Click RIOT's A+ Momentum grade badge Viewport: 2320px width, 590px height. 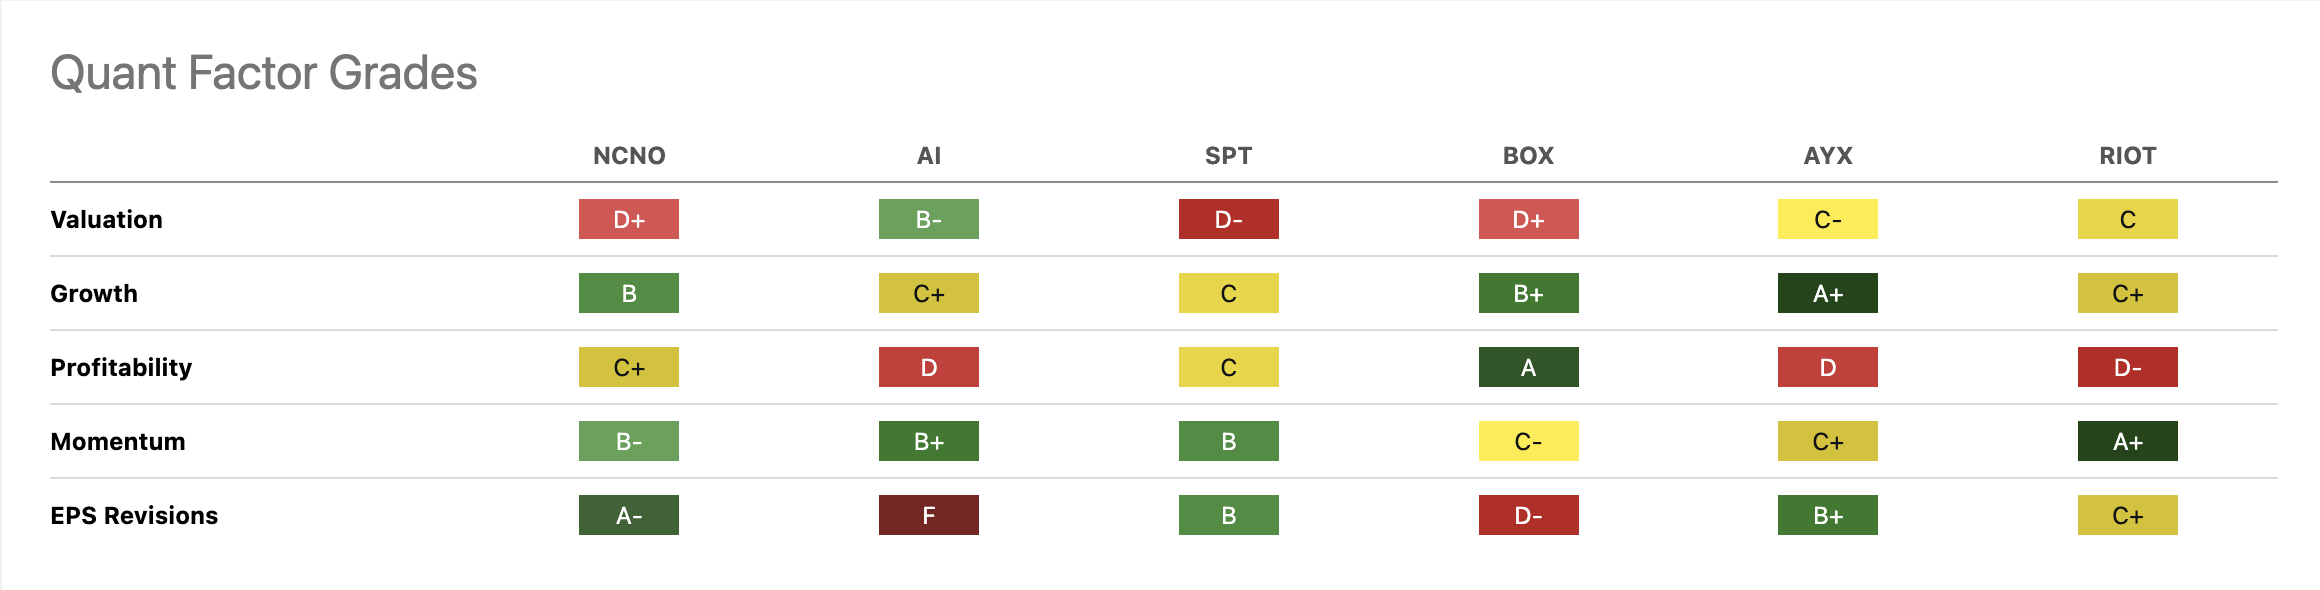(2127, 442)
